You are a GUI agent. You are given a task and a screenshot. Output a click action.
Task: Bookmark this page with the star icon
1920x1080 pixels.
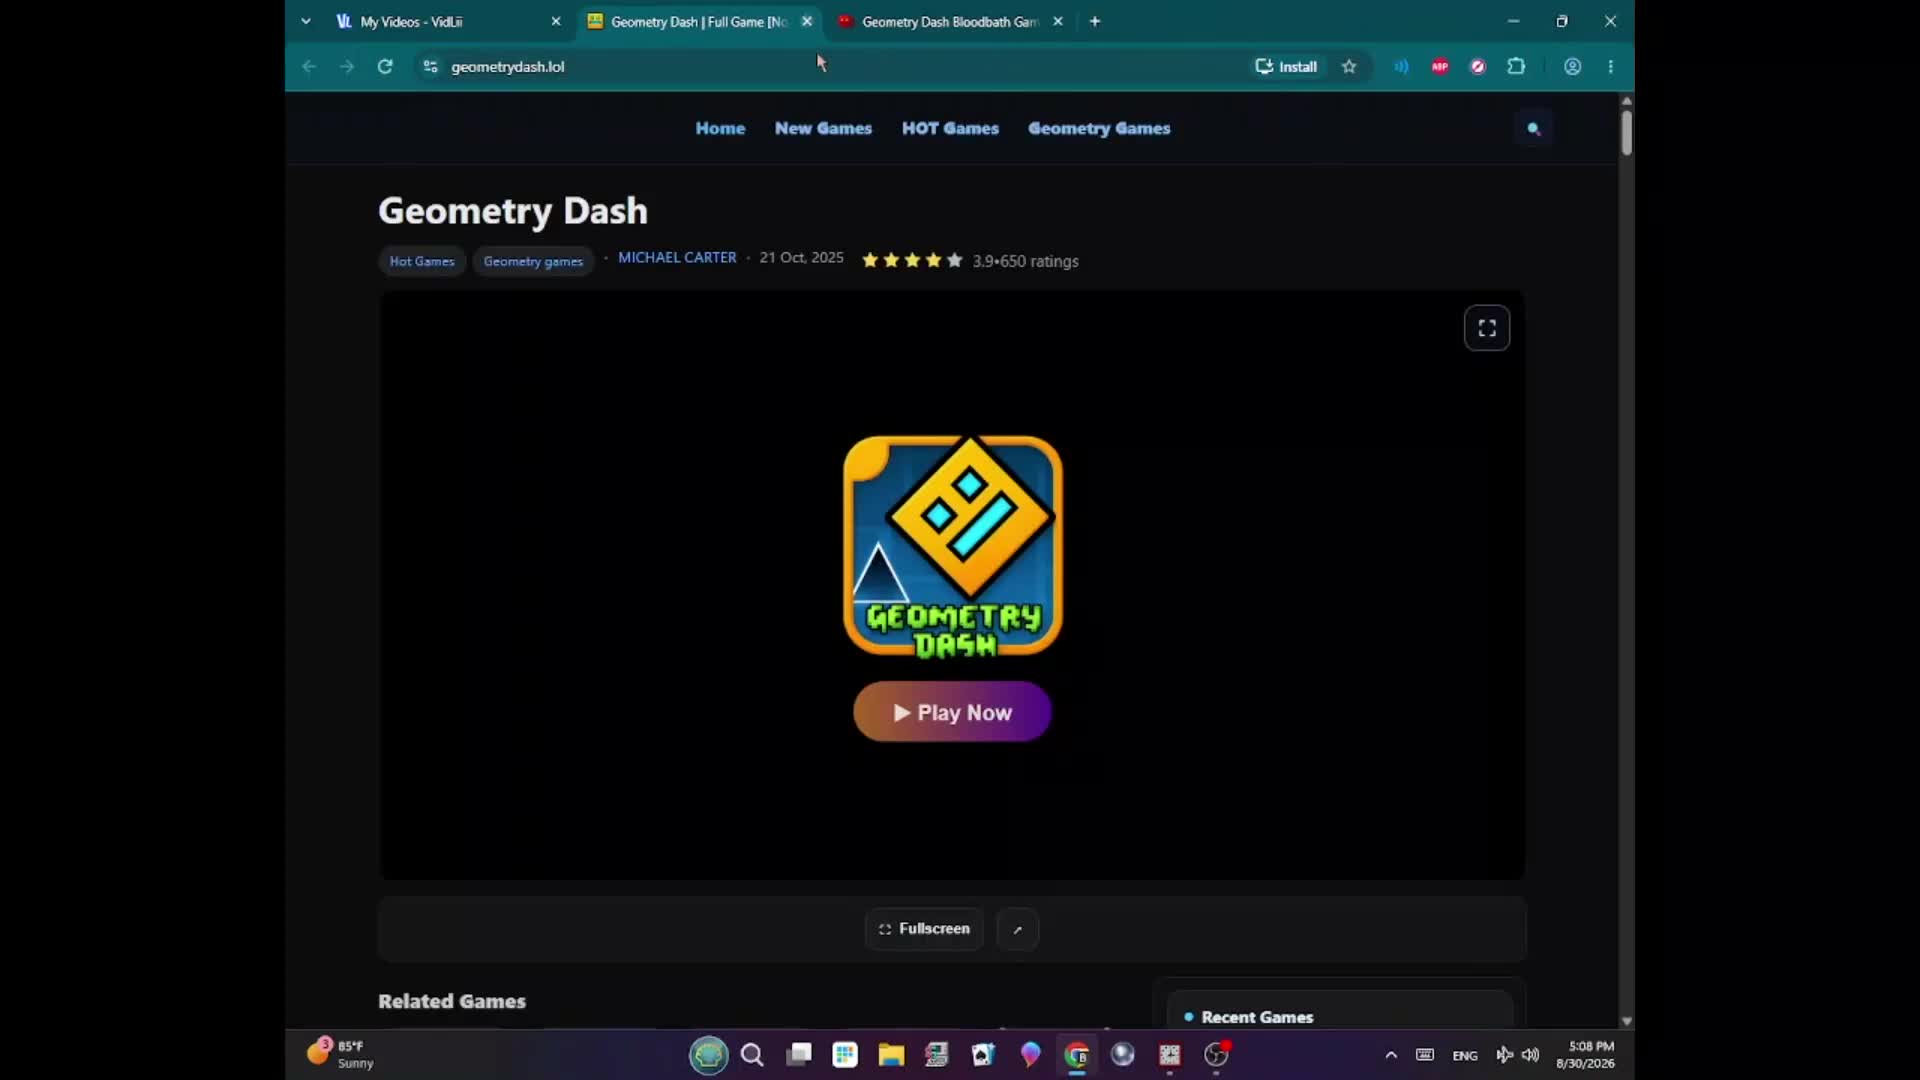[x=1349, y=66]
